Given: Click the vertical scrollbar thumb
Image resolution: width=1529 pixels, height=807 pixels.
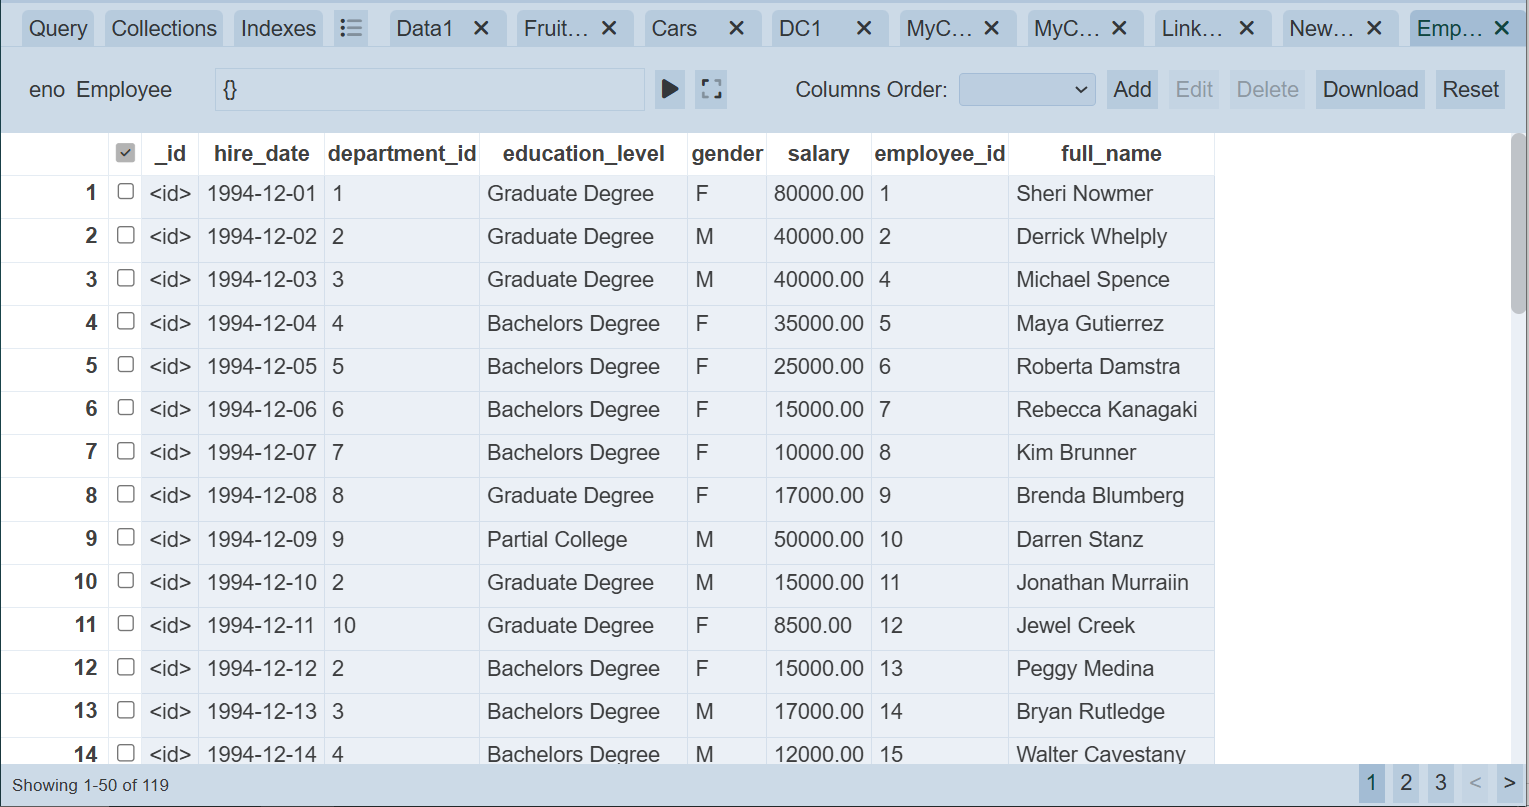Looking at the screenshot, I should click(1519, 225).
